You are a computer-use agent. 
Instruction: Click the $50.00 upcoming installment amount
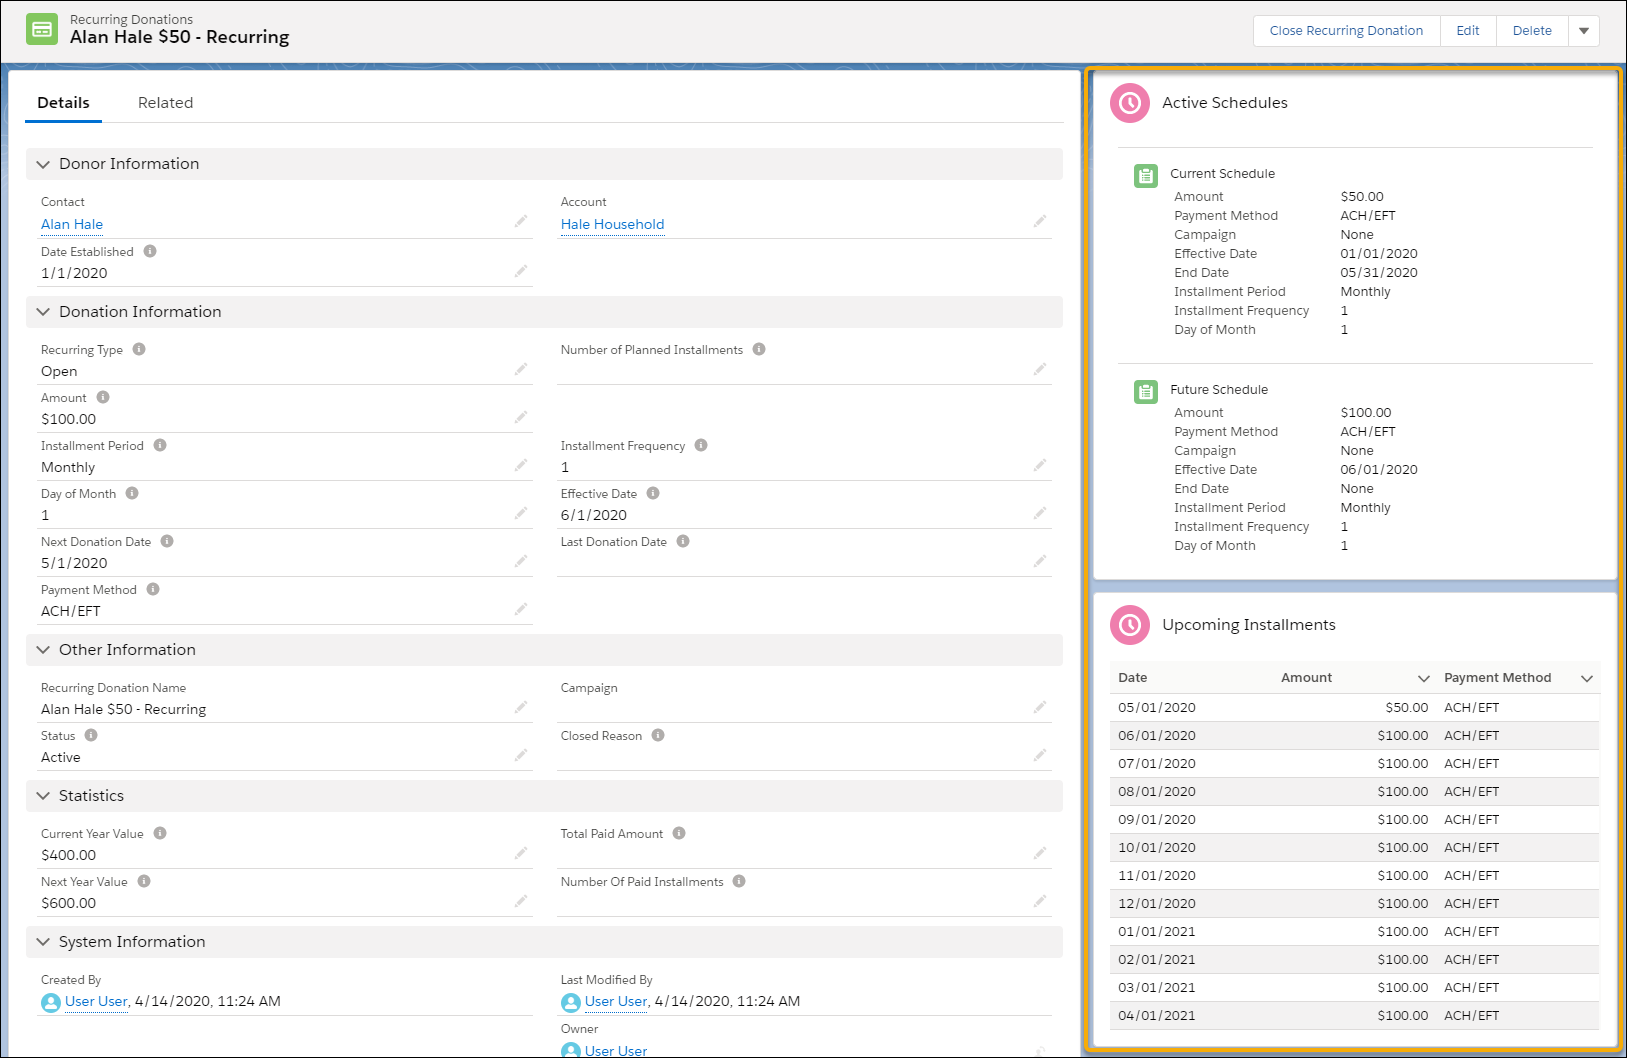1406,707
